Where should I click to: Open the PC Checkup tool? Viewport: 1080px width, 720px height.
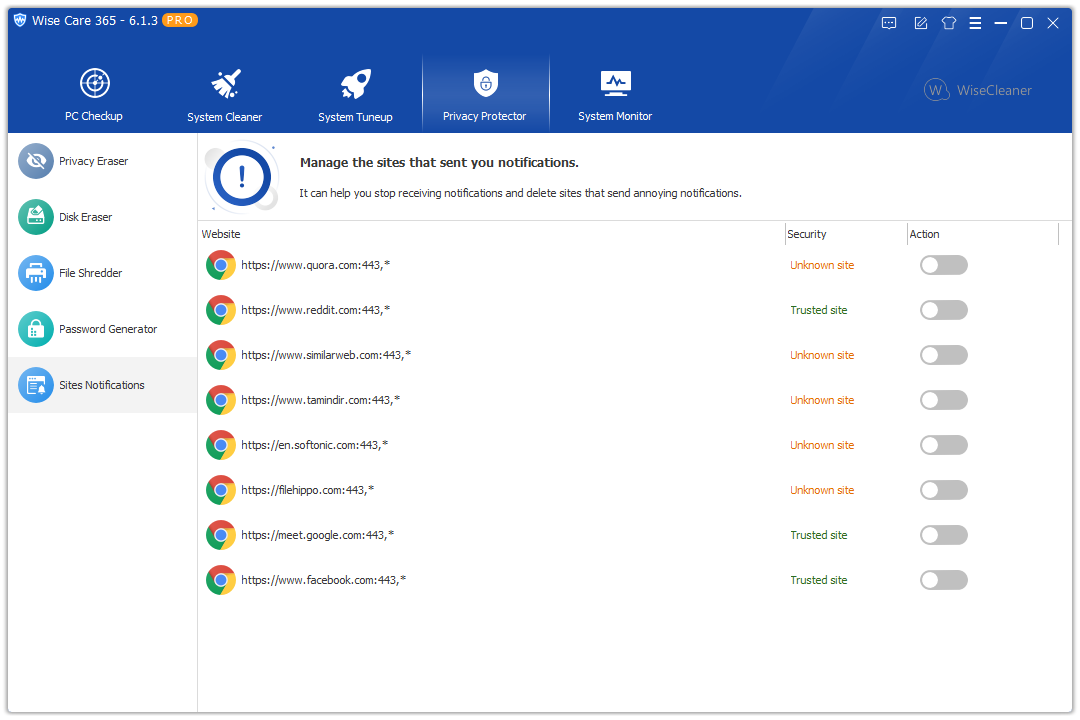93,93
